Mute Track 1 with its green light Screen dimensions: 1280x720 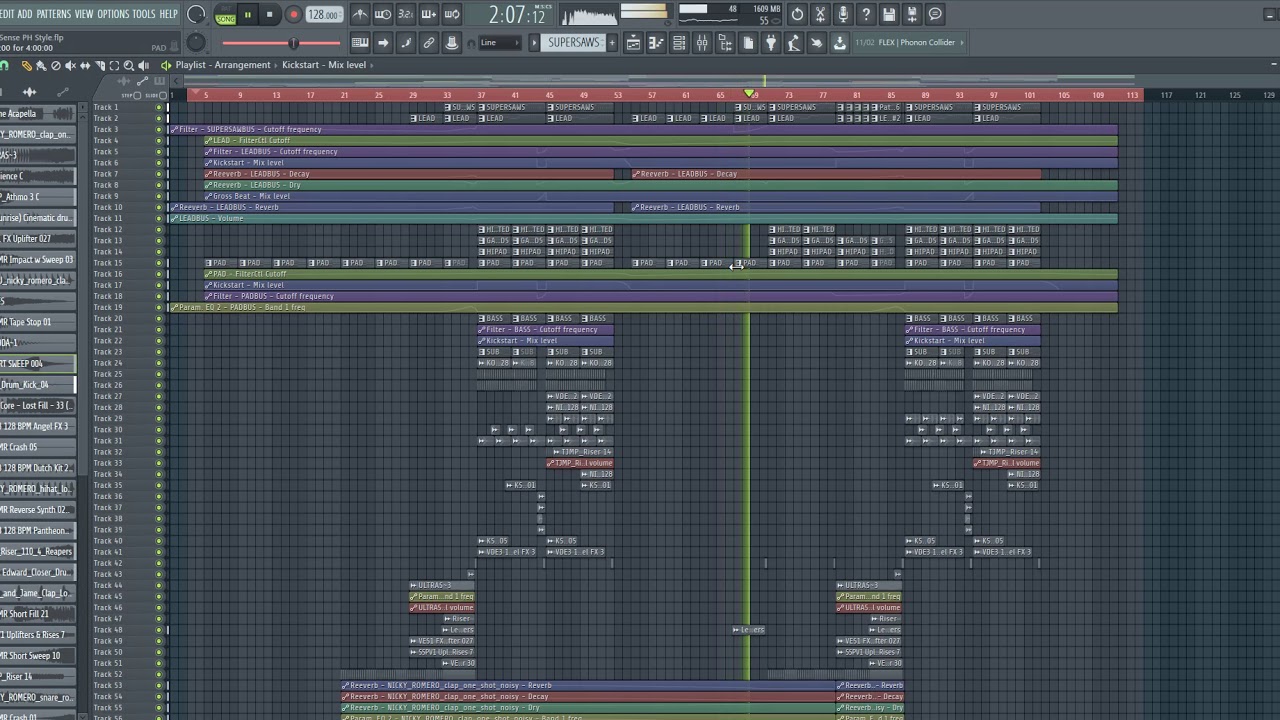(158, 107)
